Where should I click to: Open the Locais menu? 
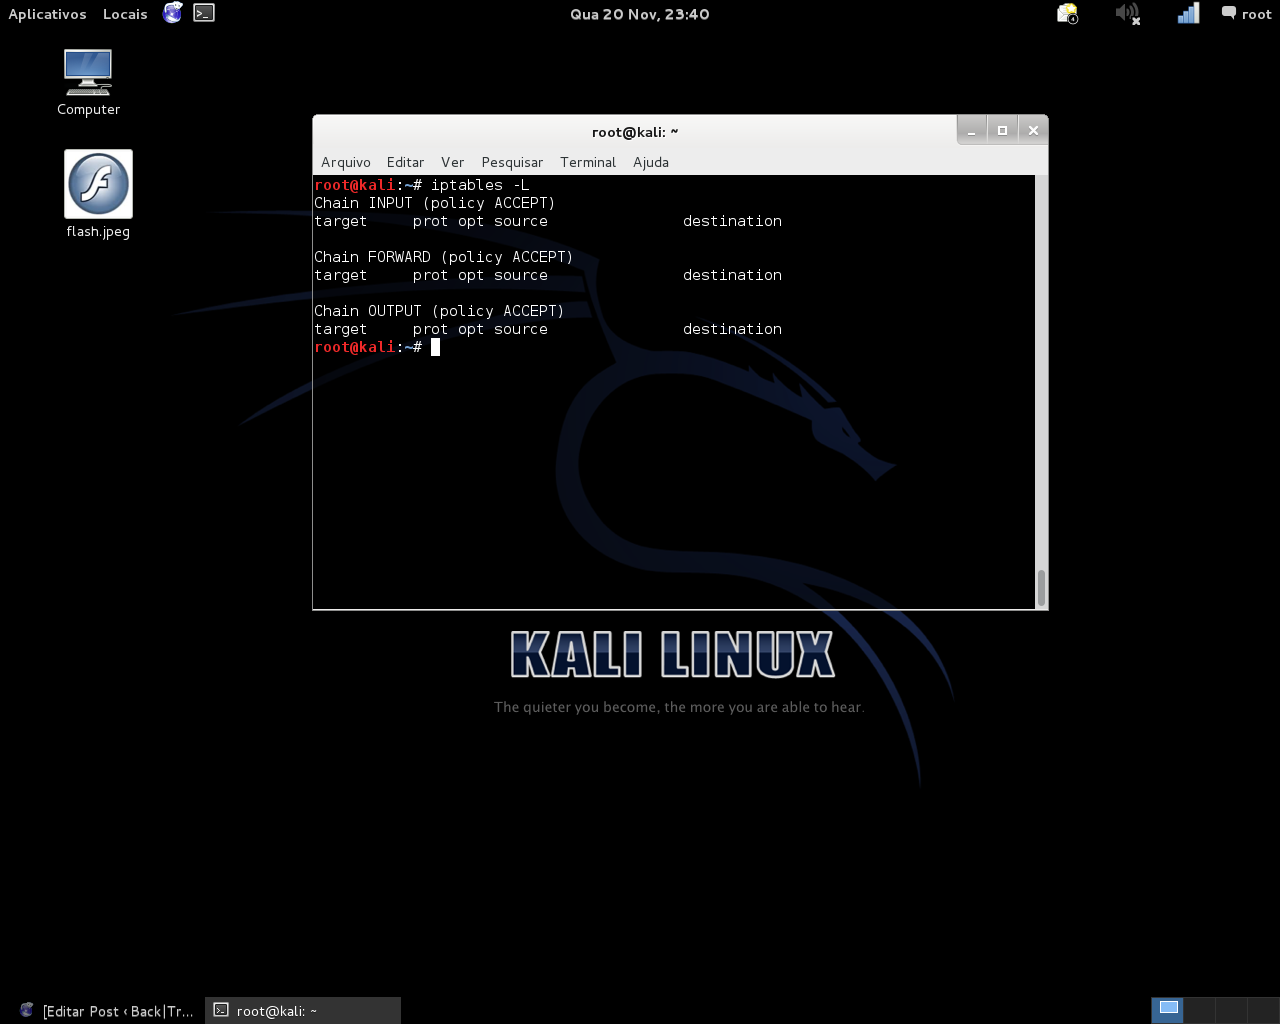pyautogui.click(x=125, y=14)
